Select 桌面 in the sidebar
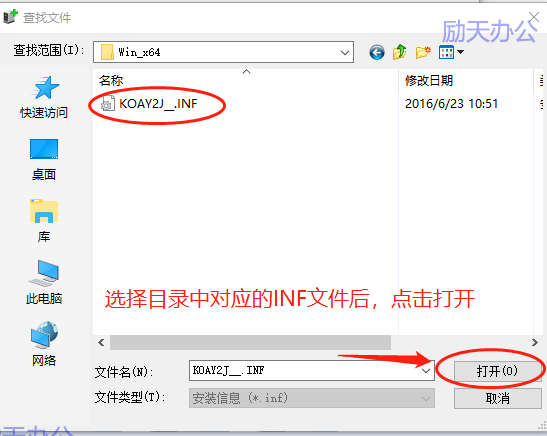The image size is (547, 436). pyautogui.click(x=44, y=159)
